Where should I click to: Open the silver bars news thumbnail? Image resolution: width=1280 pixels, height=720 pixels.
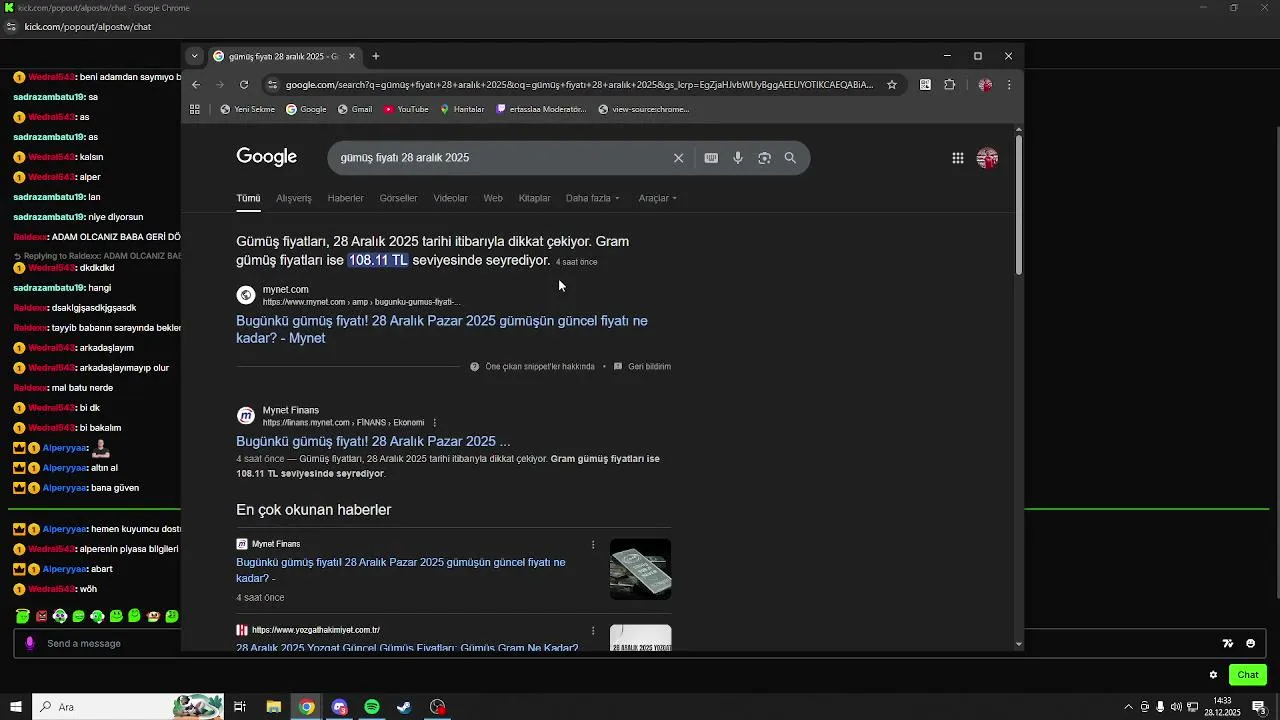(x=641, y=569)
